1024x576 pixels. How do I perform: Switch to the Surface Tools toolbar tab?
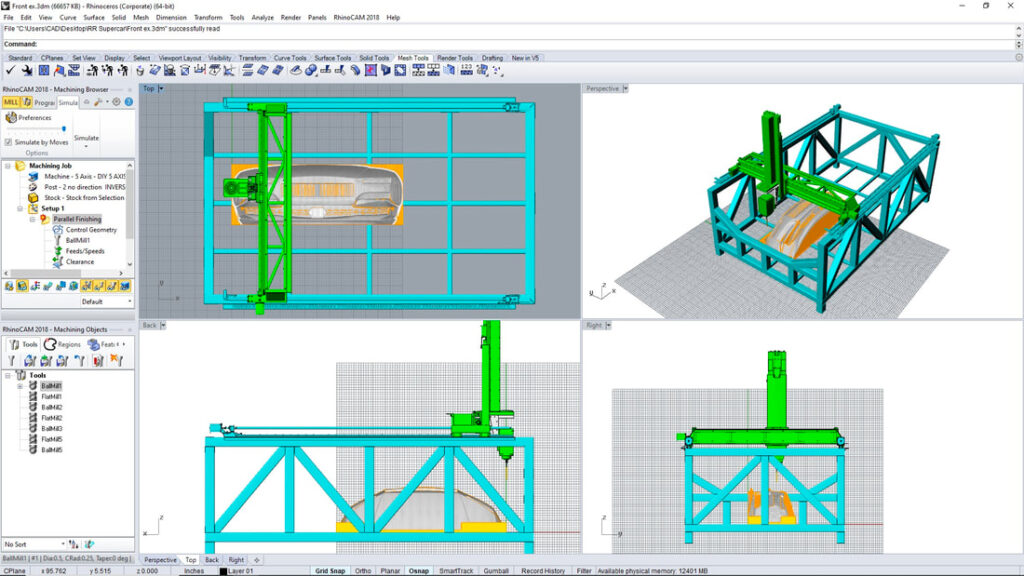pos(334,58)
